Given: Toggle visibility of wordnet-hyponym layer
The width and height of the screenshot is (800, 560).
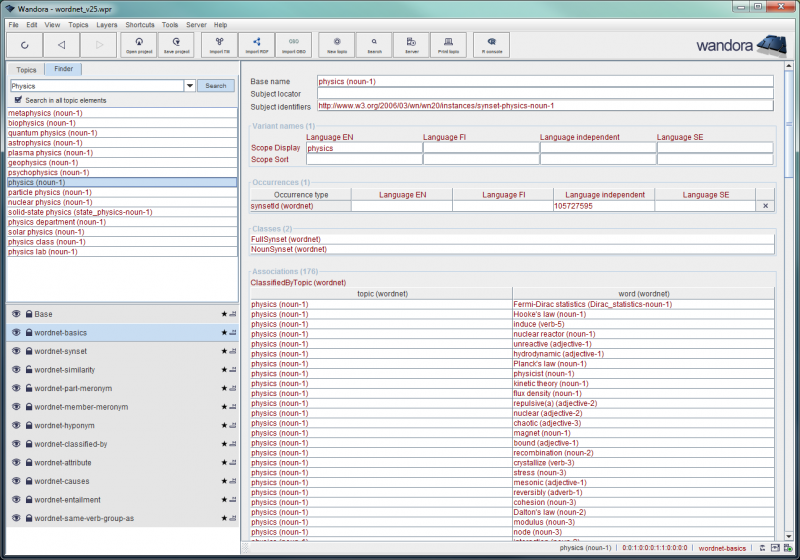Looking at the screenshot, I should pyautogui.click(x=16, y=426).
